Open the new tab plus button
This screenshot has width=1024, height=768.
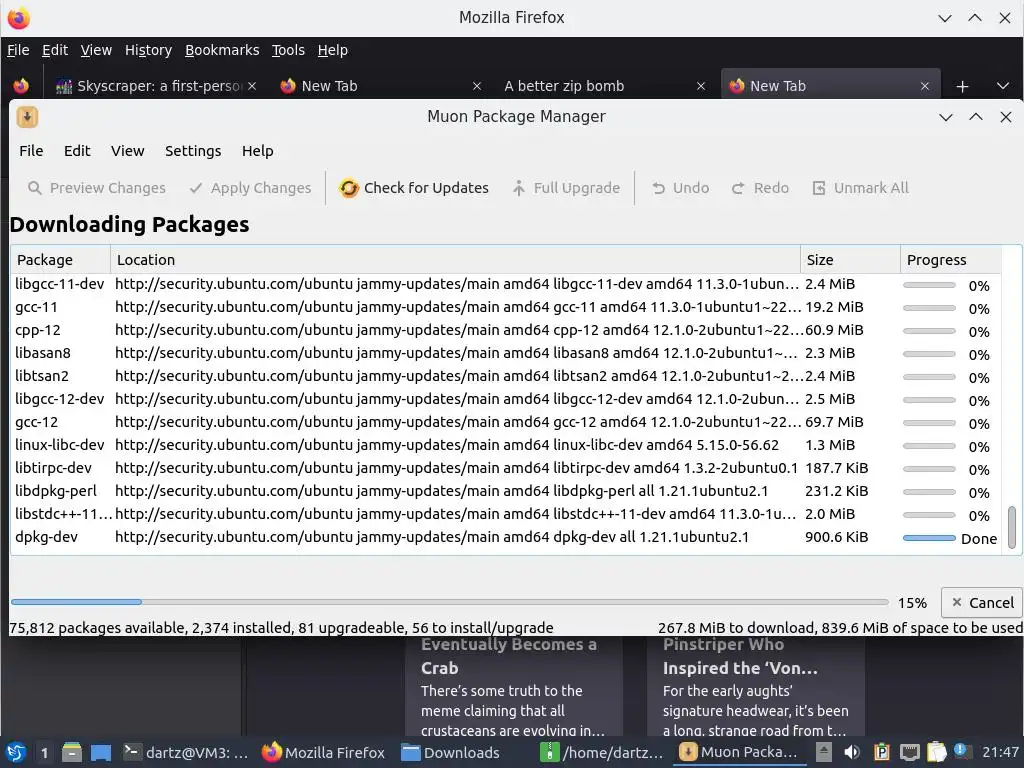point(962,86)
